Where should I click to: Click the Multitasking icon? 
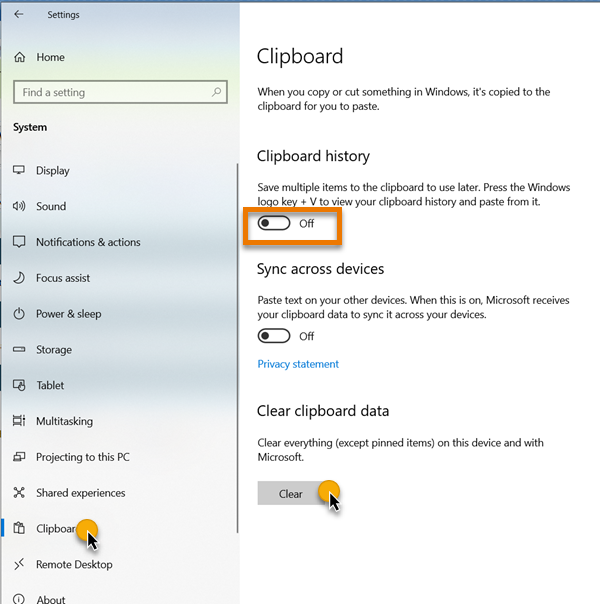(19, 421)
